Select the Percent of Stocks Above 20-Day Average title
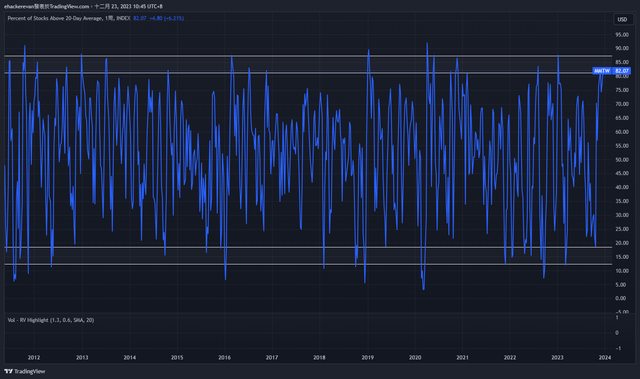Viewport: 640px width, 379px height. point(56,18)
